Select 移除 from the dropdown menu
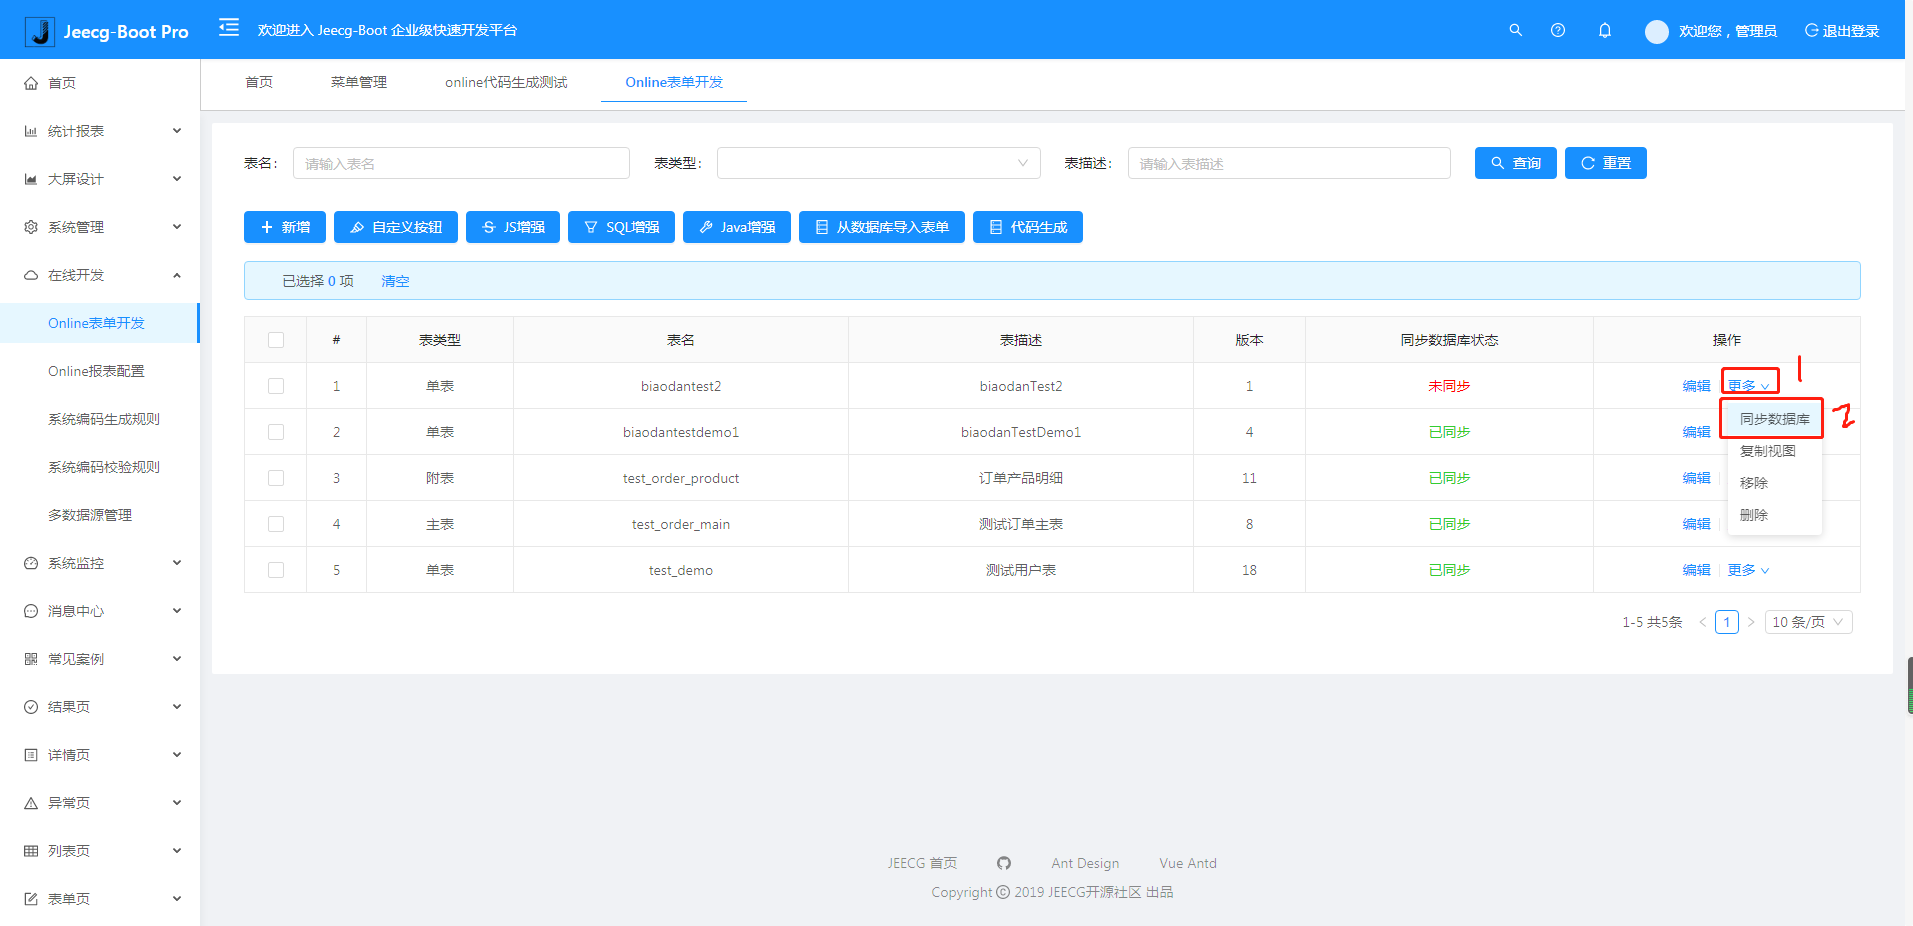 (1774, 483)
